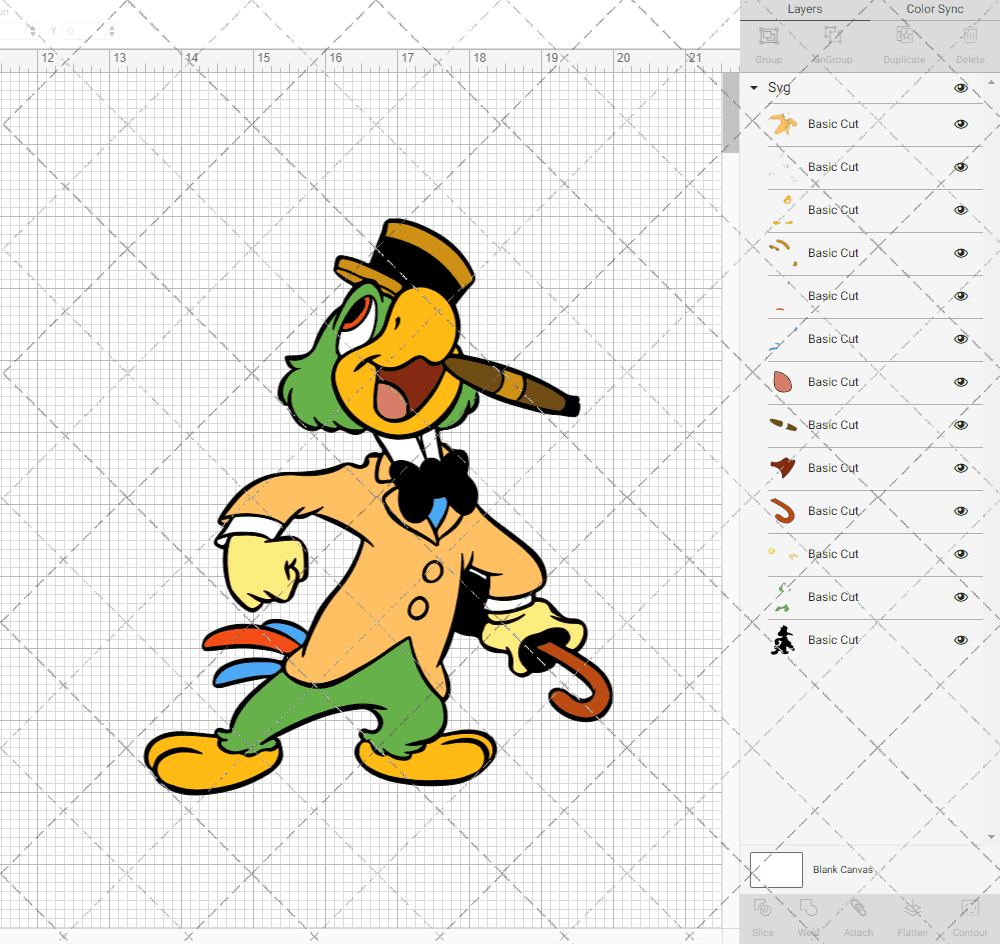Screen dimensions: 1000x944
Task: Click the Flatten tool icon
Action: tap(912, 908)
